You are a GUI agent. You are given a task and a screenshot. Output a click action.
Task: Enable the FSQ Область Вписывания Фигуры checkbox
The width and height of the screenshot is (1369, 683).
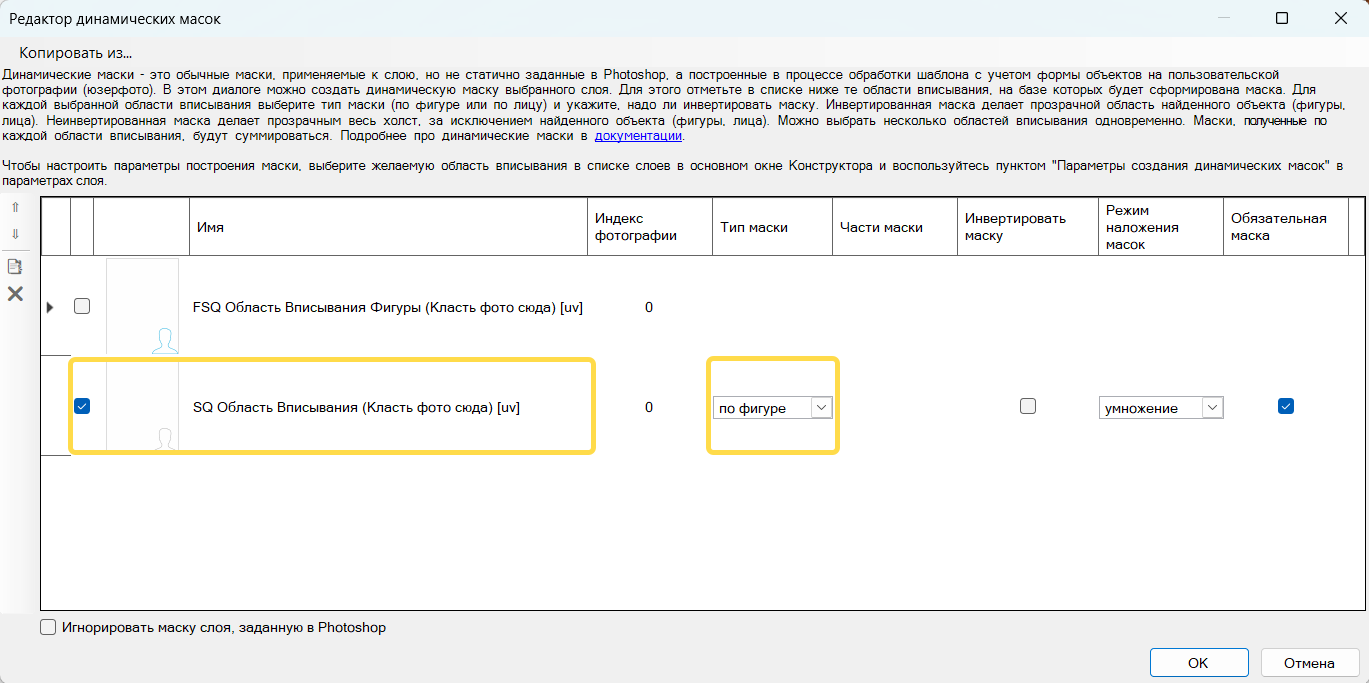pyautogui.click(x=82, y=307)
